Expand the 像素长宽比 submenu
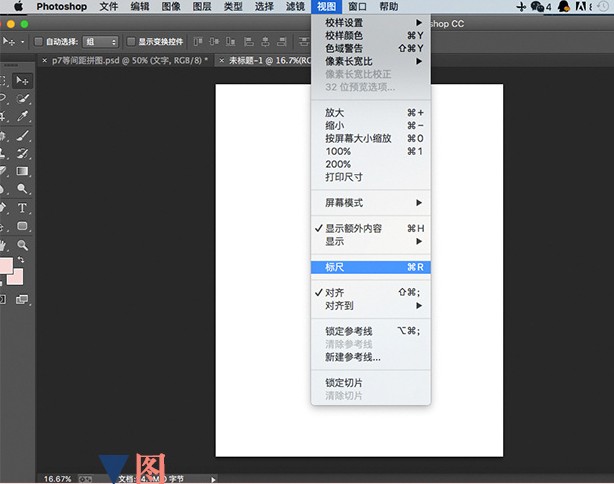This screenshot has height=484, width=614. click(x=370, y=61)
